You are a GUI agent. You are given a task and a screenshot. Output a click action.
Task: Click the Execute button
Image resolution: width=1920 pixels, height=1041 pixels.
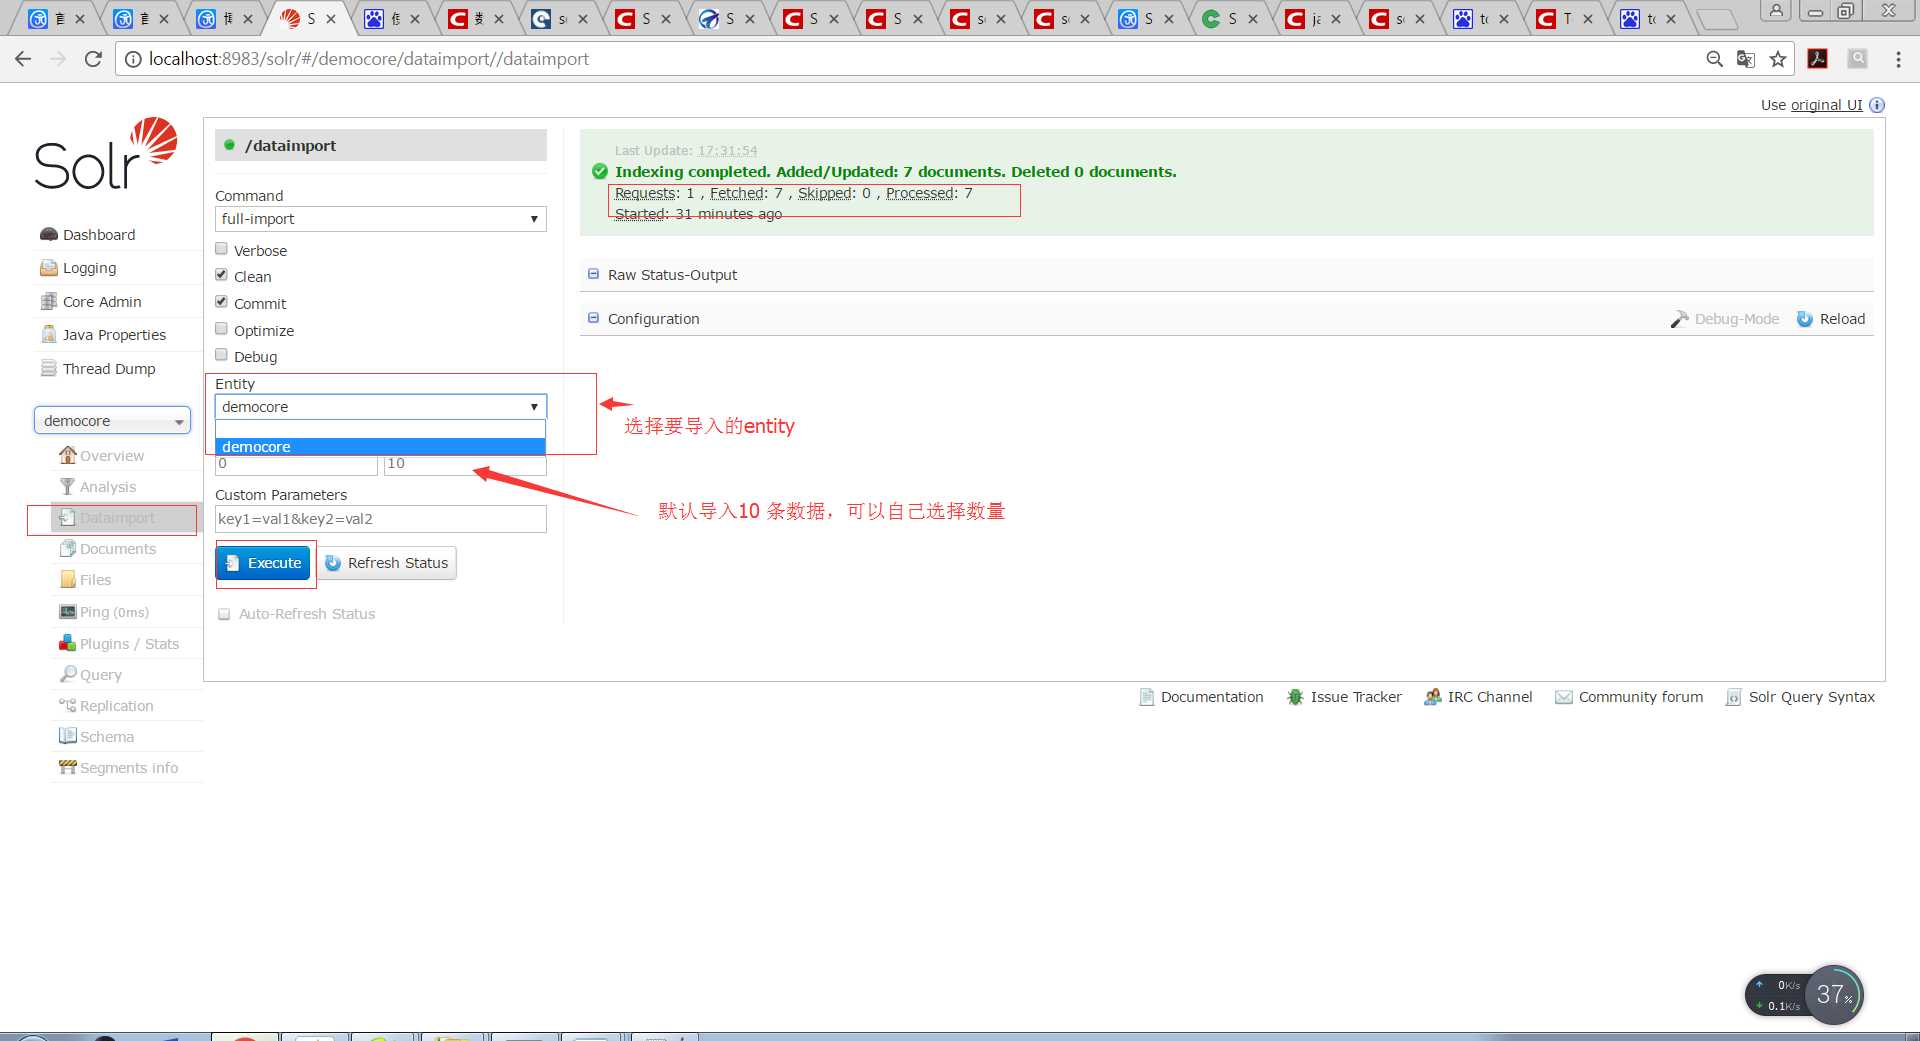(x=263, y=563)
